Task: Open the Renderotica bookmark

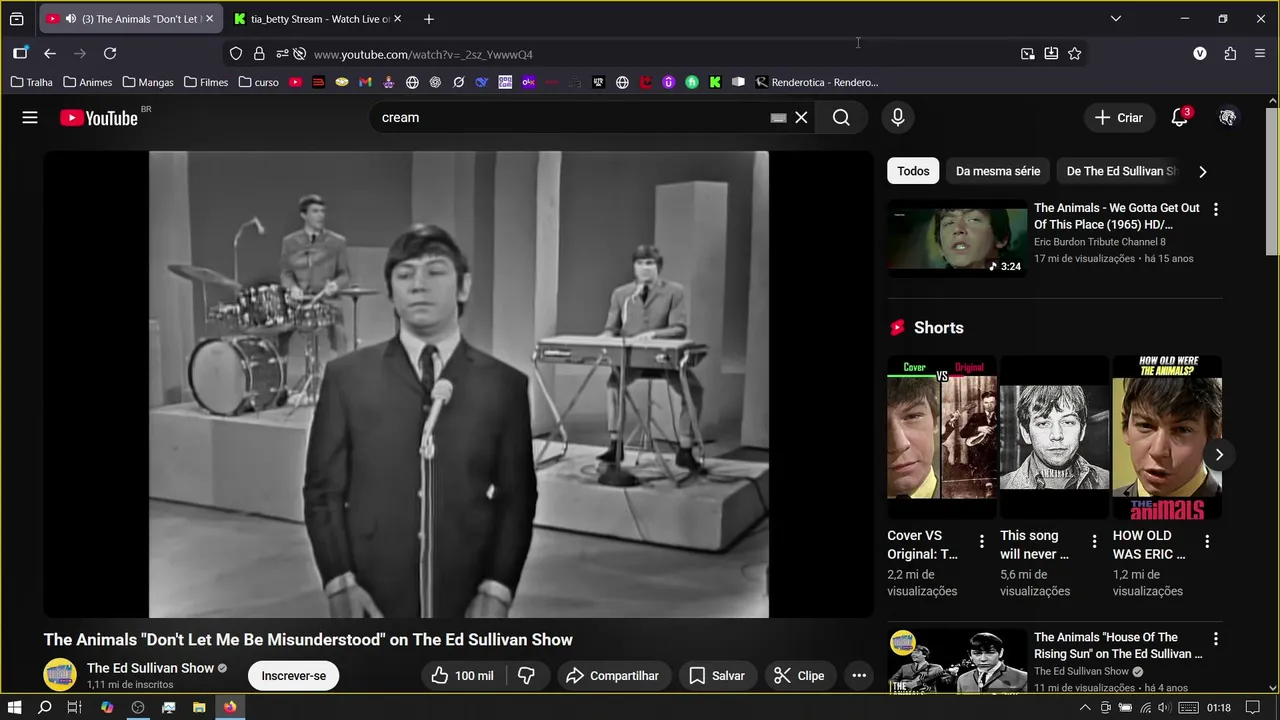Action: click(x=817, y=82)
